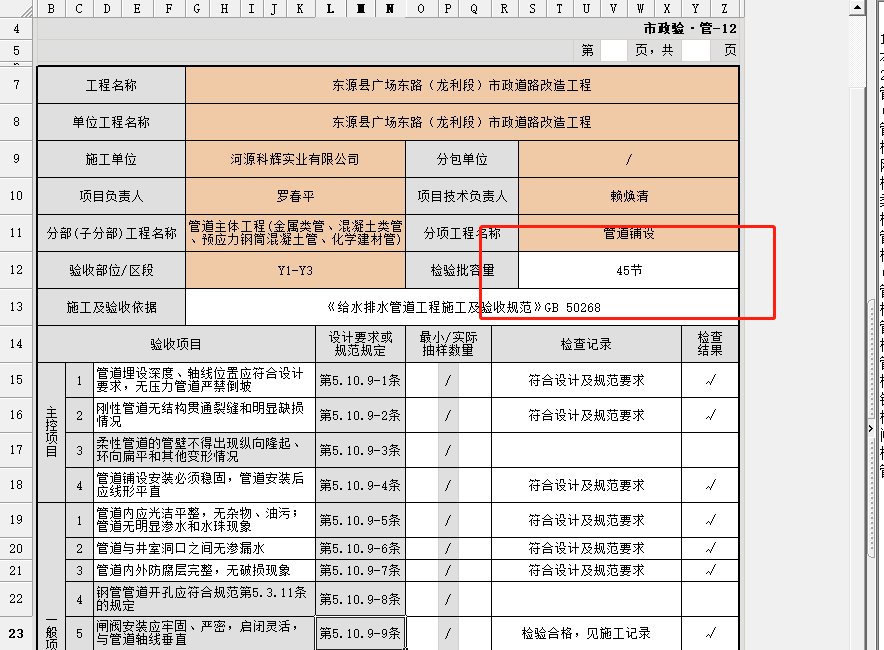Screen dimensions: 884x650
Task: Select the 最小/实际抽样数量 header cell
Action: [448, 344]
